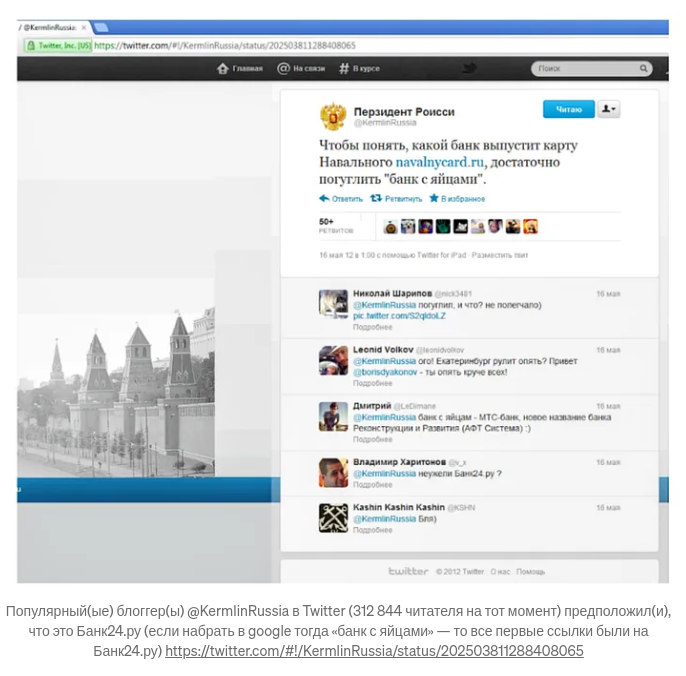Click the Главная home icon in Twitter navbar
686x676 pixels.
click(x=223, y=69)
